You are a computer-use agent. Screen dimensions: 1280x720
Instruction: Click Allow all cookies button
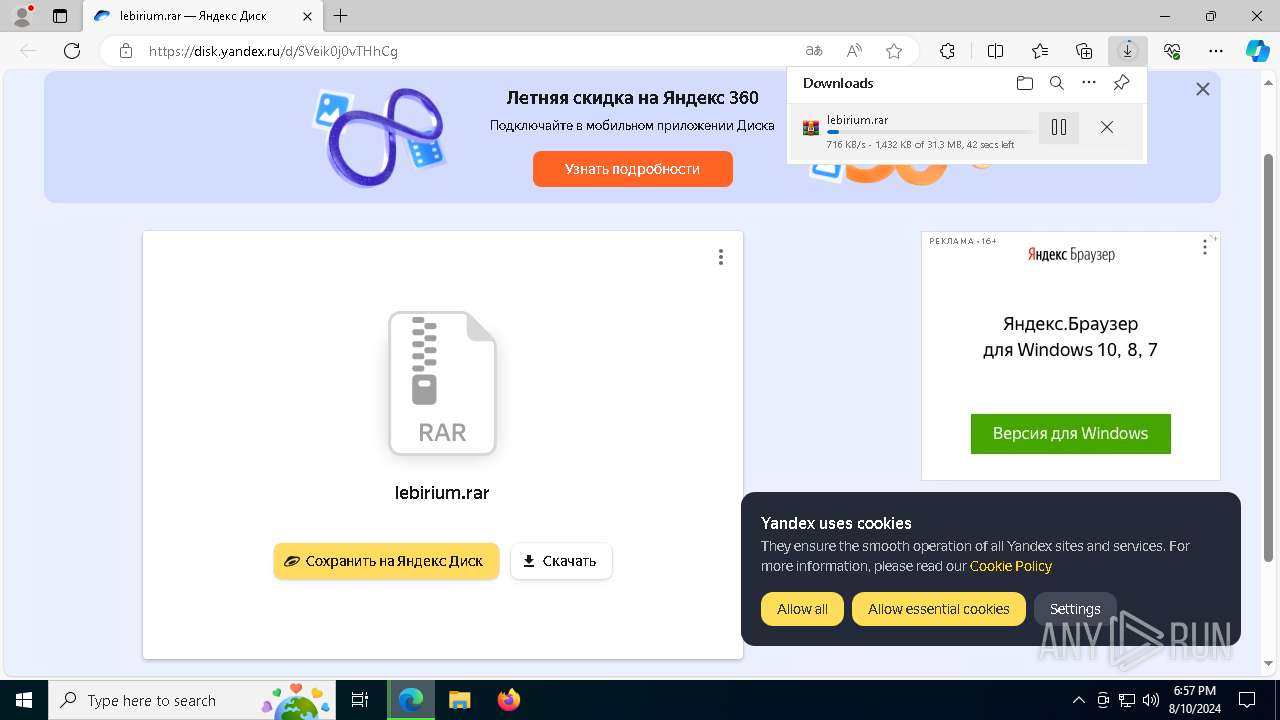(802, 609)
